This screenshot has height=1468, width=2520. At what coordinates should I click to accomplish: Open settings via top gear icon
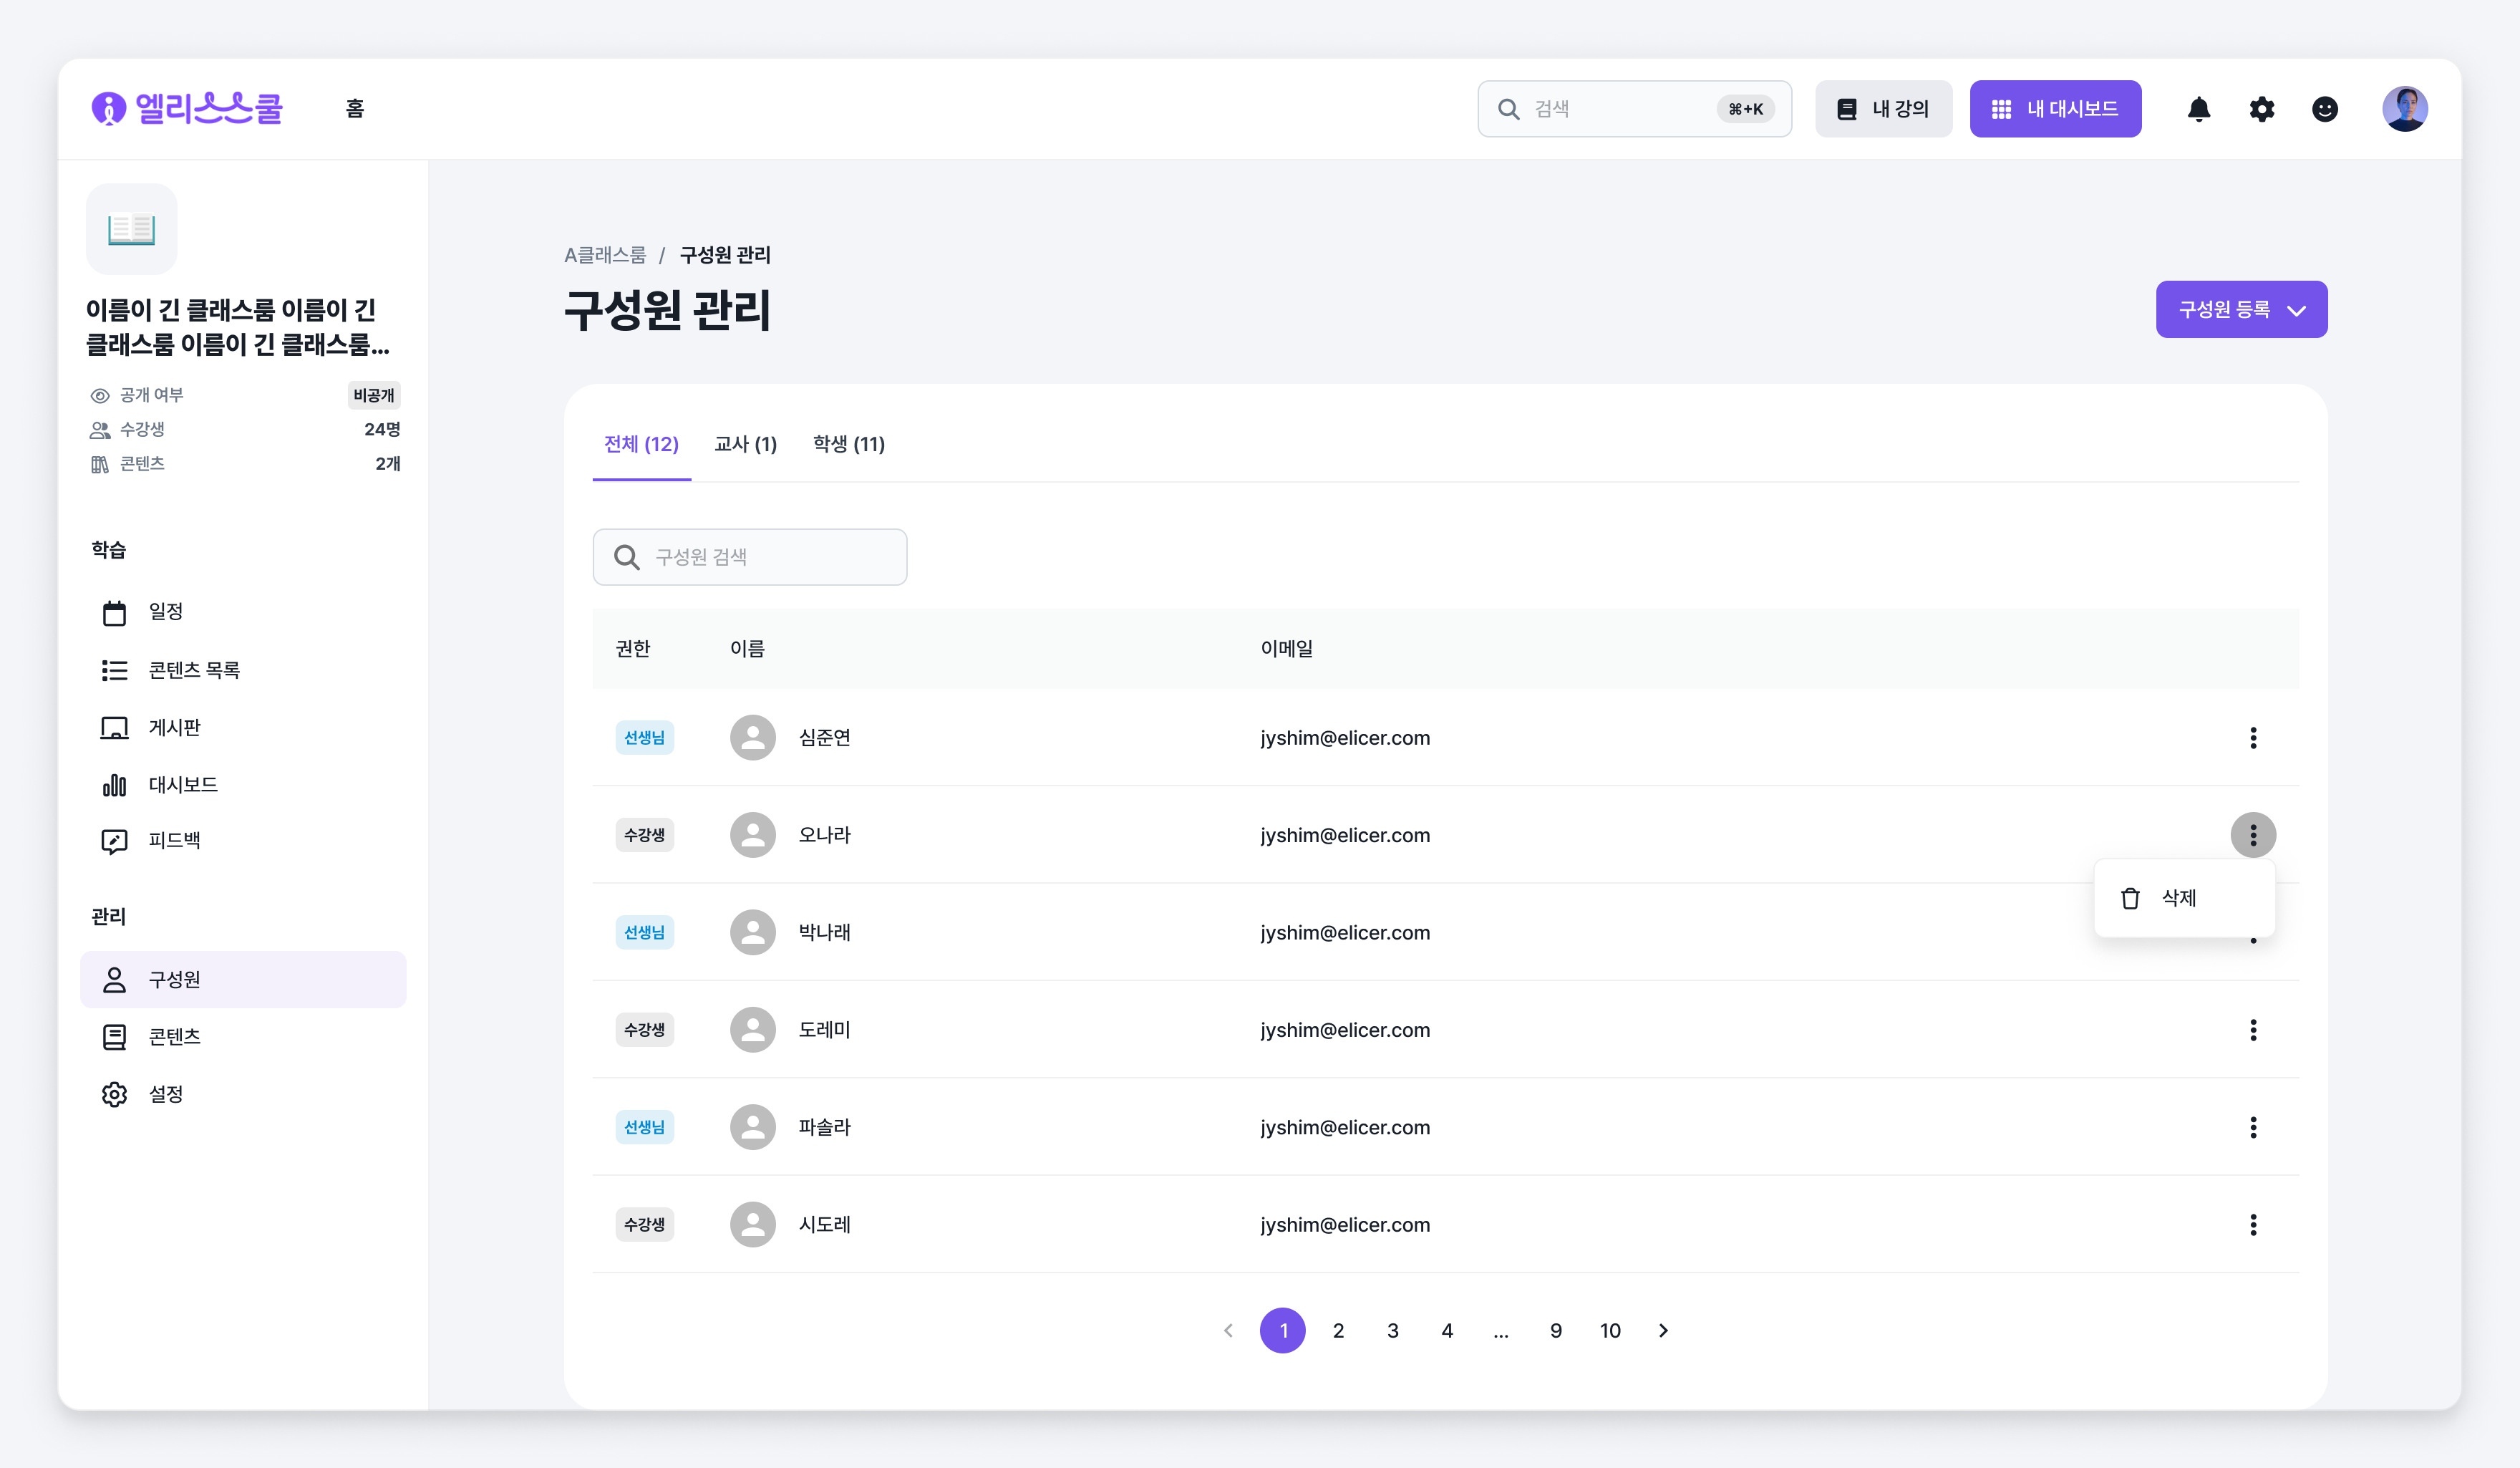click(2261, 109)
